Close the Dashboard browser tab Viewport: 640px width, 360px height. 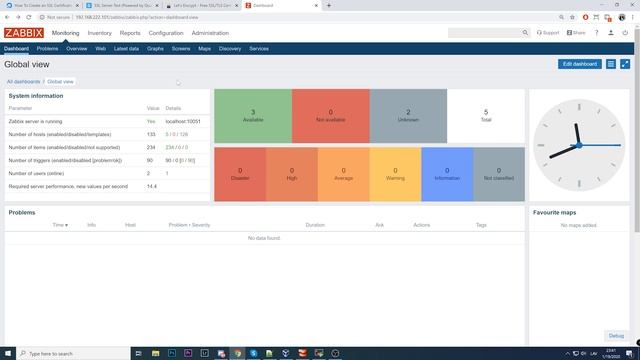point(316,6)
